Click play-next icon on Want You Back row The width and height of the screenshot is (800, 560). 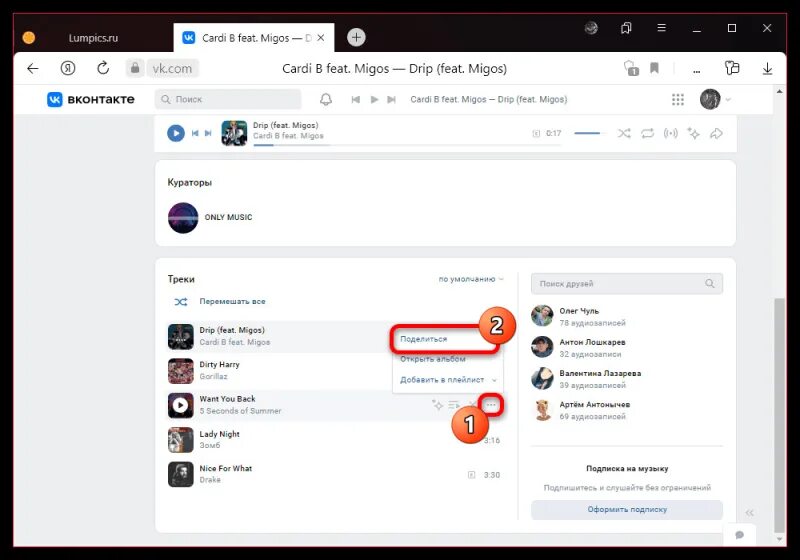[454, 405]
